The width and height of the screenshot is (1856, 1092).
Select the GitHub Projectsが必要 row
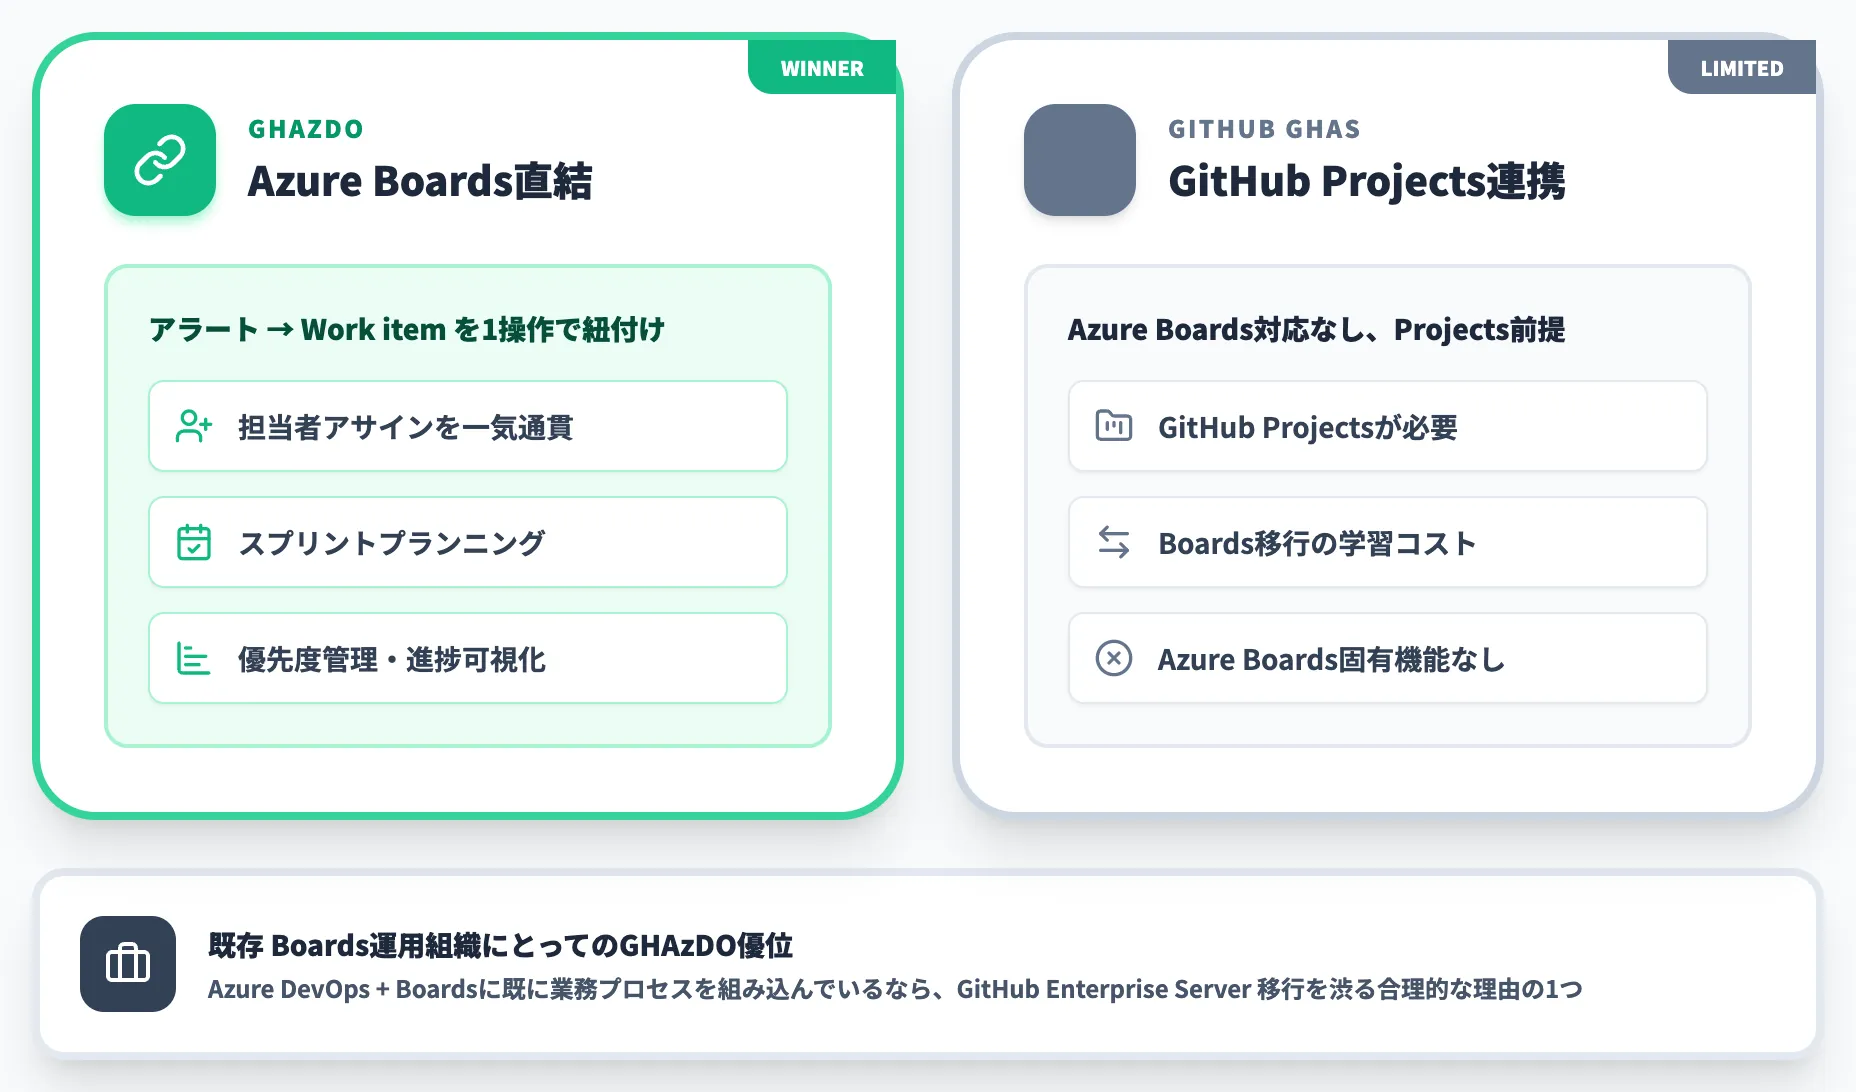pos(1388,426)
